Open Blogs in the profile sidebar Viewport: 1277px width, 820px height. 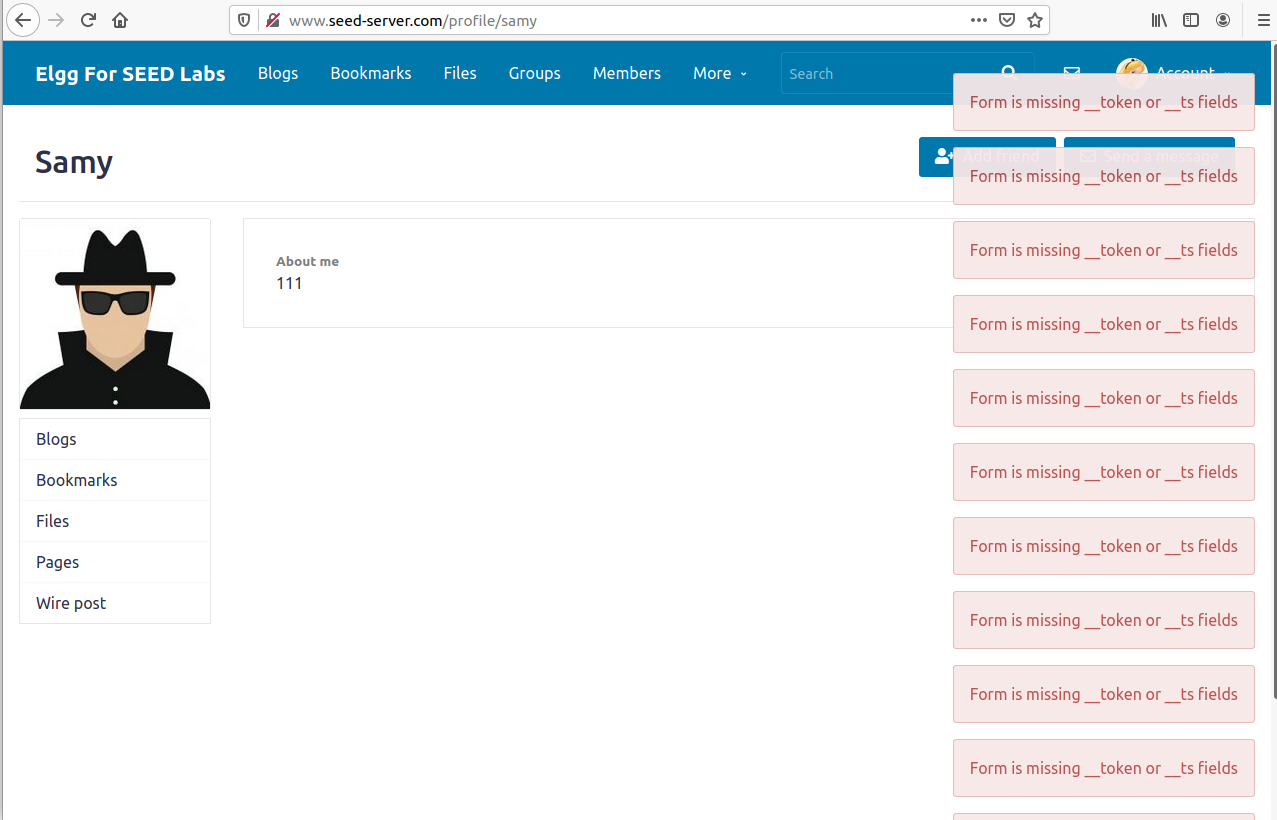(x=115, y=439)
